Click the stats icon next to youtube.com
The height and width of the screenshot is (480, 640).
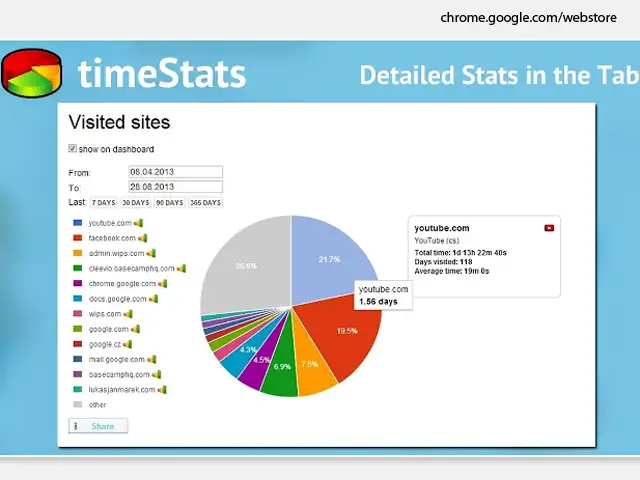click(141, 223)
